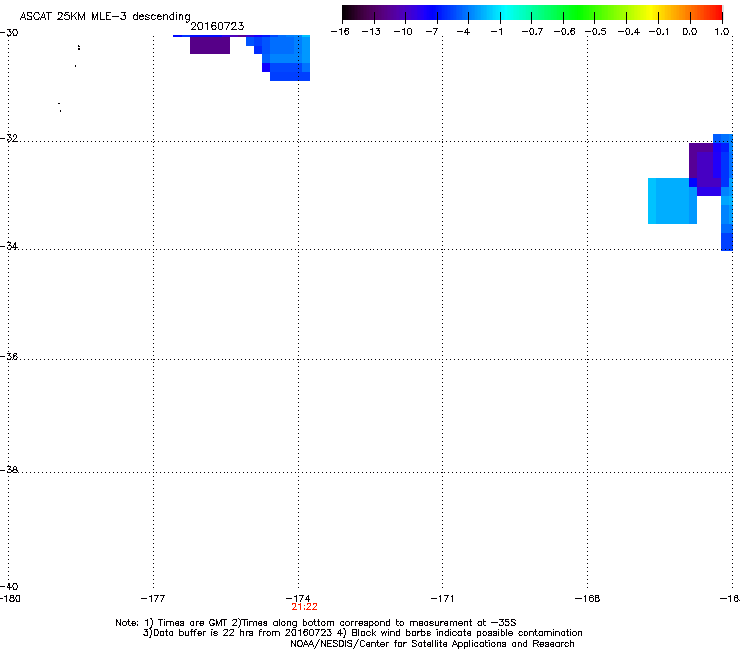Click the "-36" latitude label
The image size is (740, 650).
pos(9,356)
